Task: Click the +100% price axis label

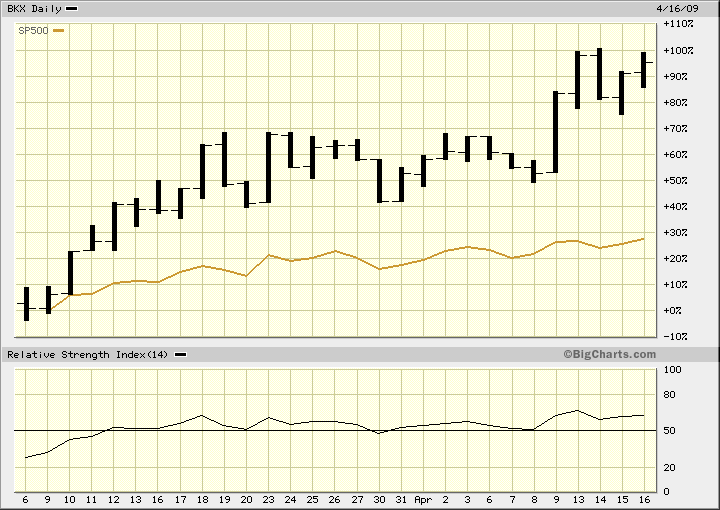Action: click(679, 50)
